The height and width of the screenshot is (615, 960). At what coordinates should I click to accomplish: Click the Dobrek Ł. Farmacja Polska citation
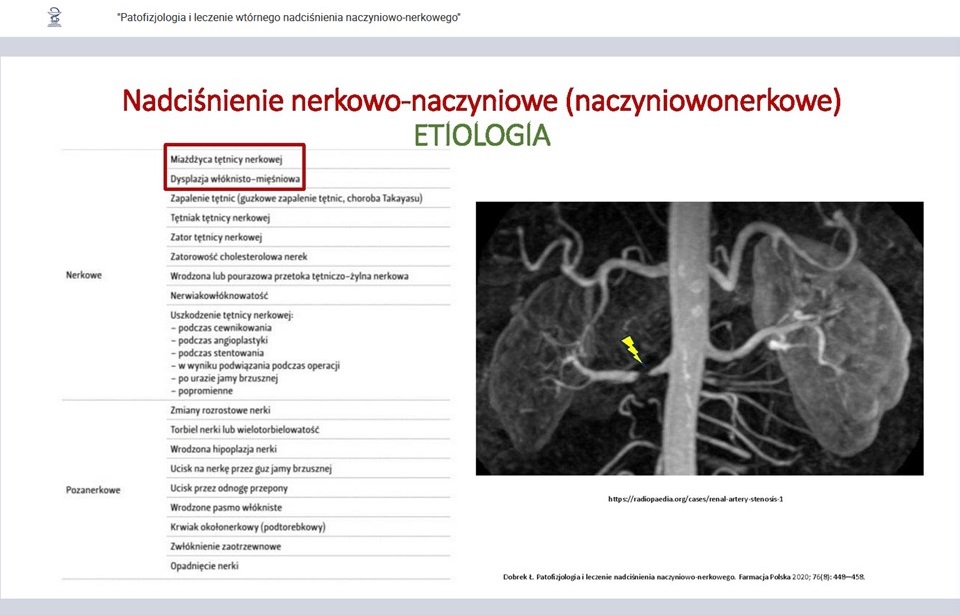(683, 577)
